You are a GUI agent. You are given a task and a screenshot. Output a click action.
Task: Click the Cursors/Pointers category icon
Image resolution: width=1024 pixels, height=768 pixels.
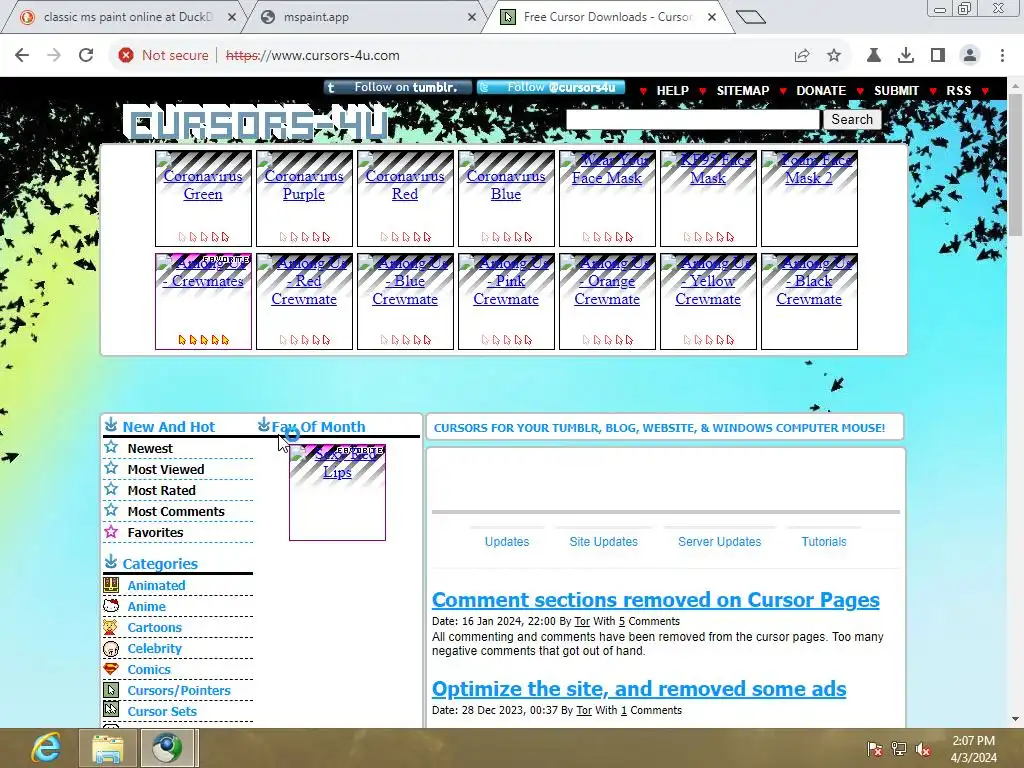(111, 690)
